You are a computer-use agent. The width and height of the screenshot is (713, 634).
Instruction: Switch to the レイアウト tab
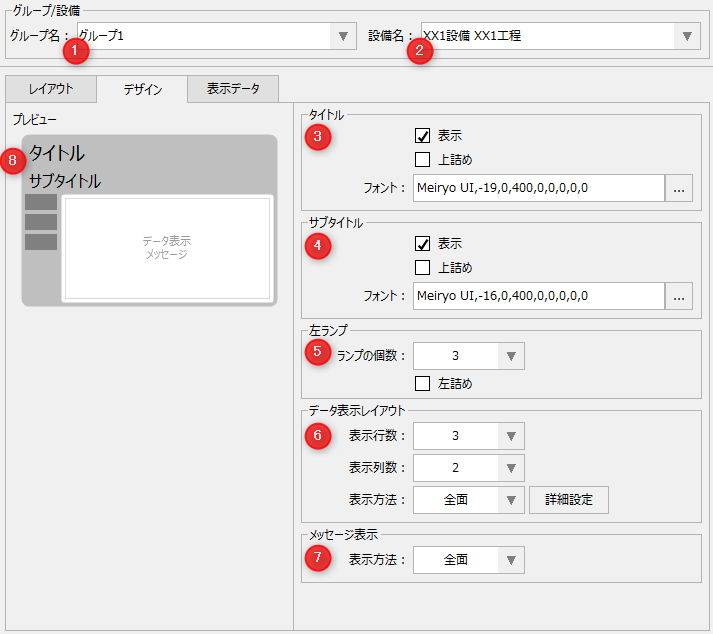(x=51, y=89)
